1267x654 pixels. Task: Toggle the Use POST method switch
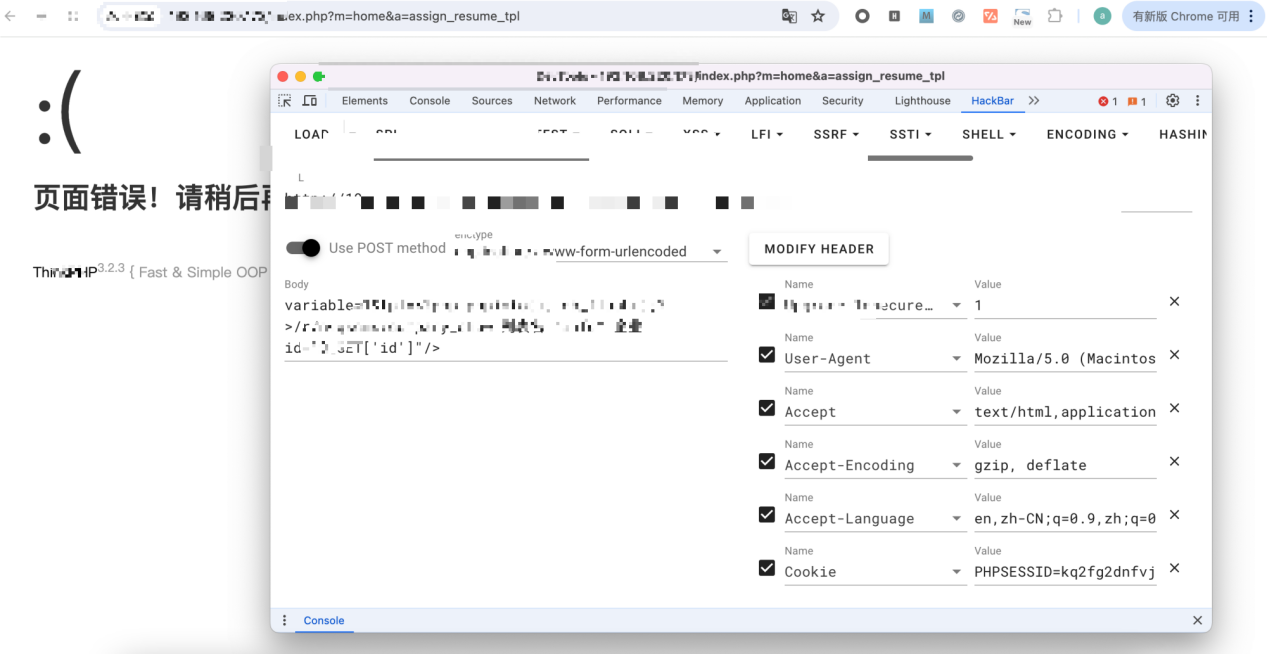(x=303, y=248)
